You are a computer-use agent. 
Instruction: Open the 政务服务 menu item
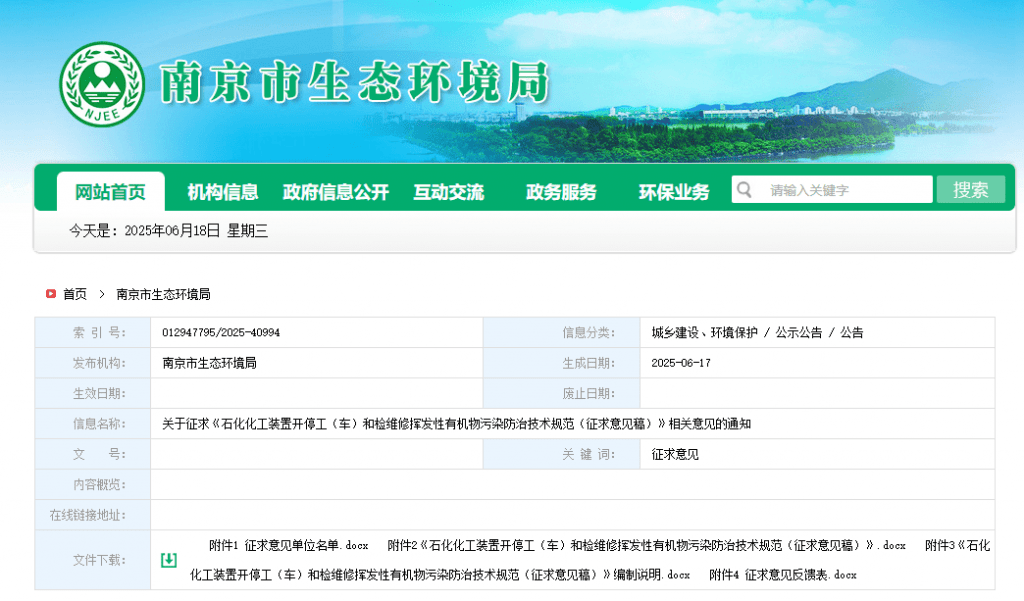pos(561,192)
